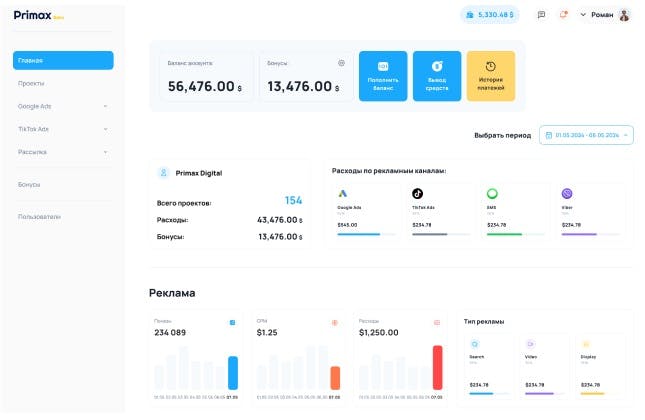Click the yellow Display ad type progress bar
The width and height of the screenshot is (645, 420).
[x=601, y=394]
